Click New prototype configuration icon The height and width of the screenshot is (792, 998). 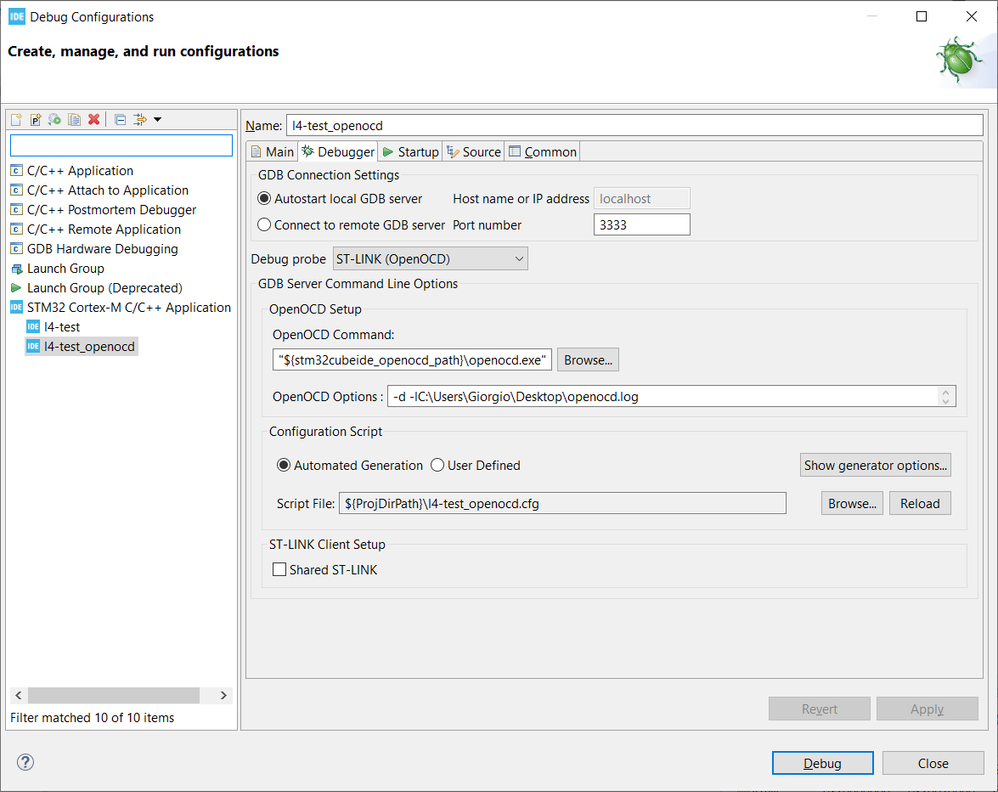click(36, 119)
